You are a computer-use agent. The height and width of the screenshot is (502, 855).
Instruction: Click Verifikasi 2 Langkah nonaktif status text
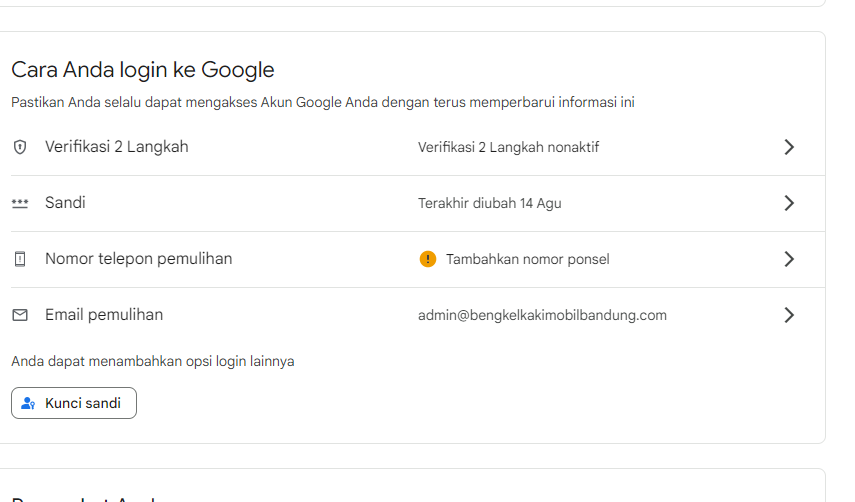pyautogui.click(x=508, y=147)
